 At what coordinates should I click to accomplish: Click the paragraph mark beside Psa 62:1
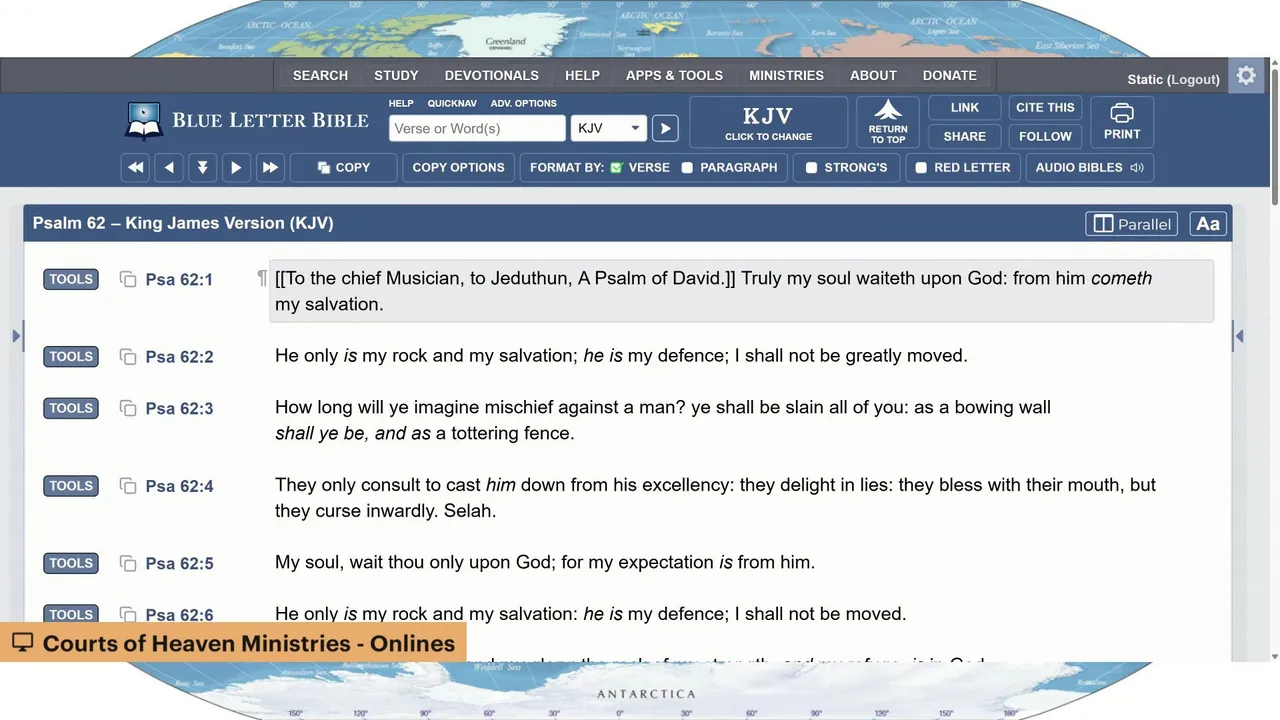coord(262,279)
